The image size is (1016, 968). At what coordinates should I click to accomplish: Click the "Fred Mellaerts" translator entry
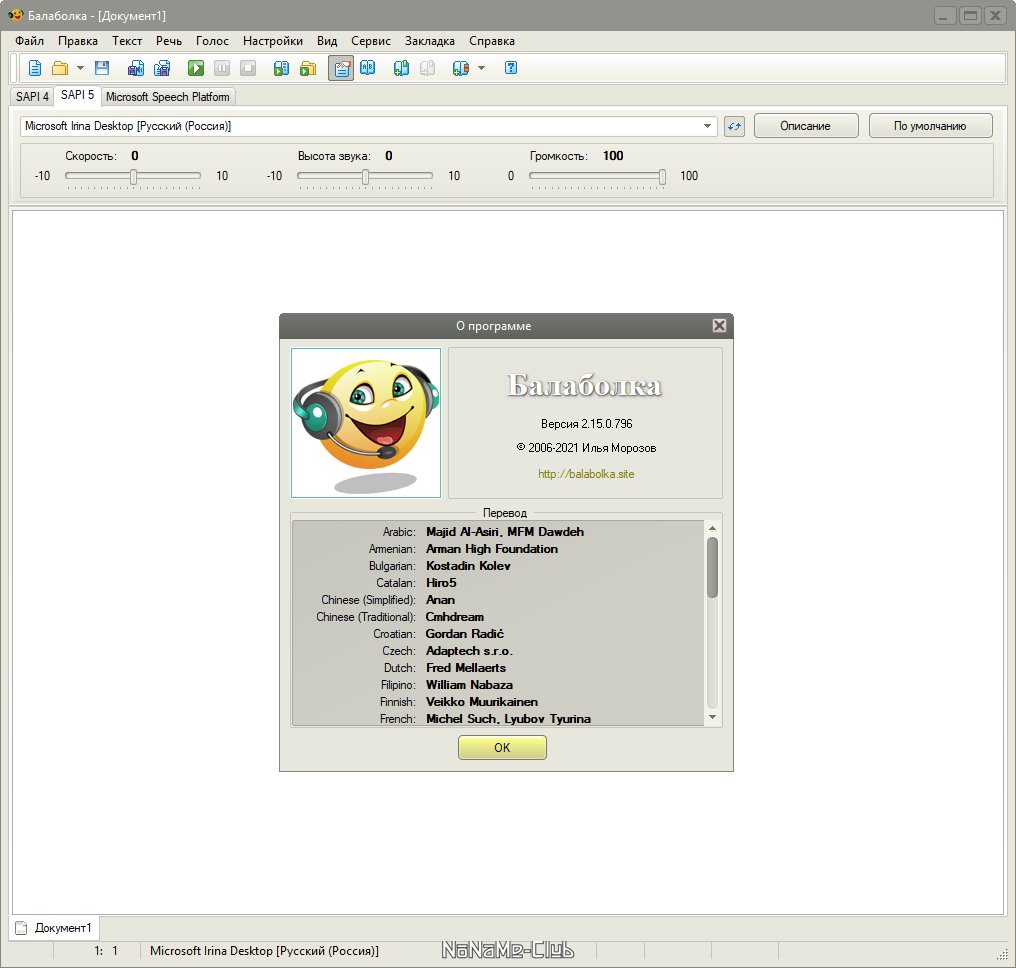coord(466,667)
